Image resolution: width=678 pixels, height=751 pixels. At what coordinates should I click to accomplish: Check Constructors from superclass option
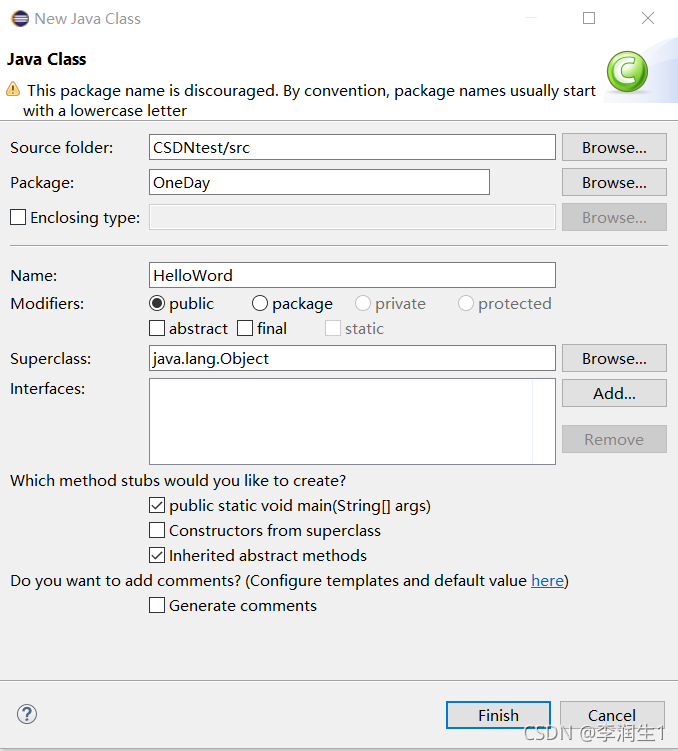click(157, 530)
